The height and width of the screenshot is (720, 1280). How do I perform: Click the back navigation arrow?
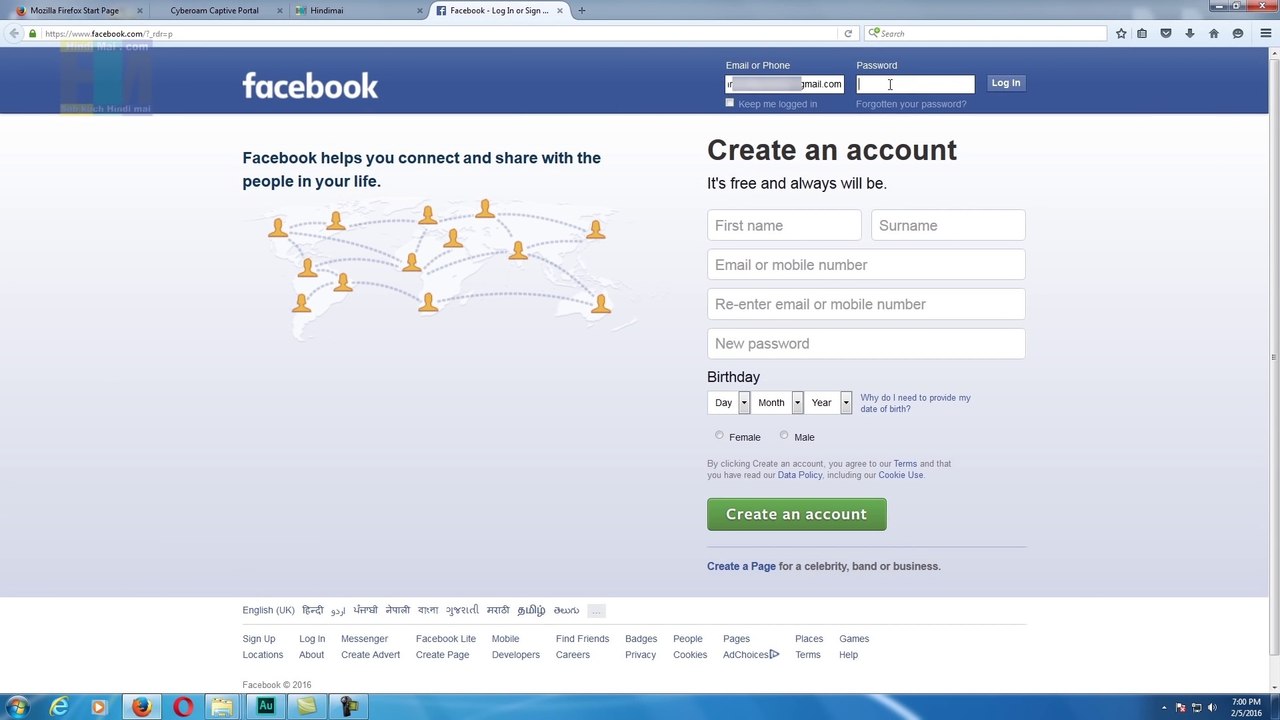pos(14,33)
